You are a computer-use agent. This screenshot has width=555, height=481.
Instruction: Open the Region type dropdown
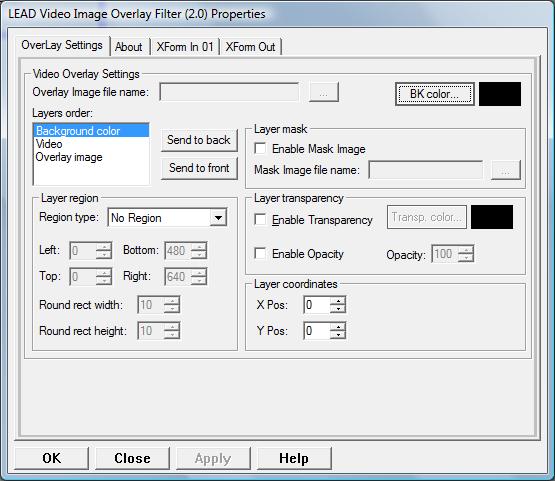click(218, 217)
